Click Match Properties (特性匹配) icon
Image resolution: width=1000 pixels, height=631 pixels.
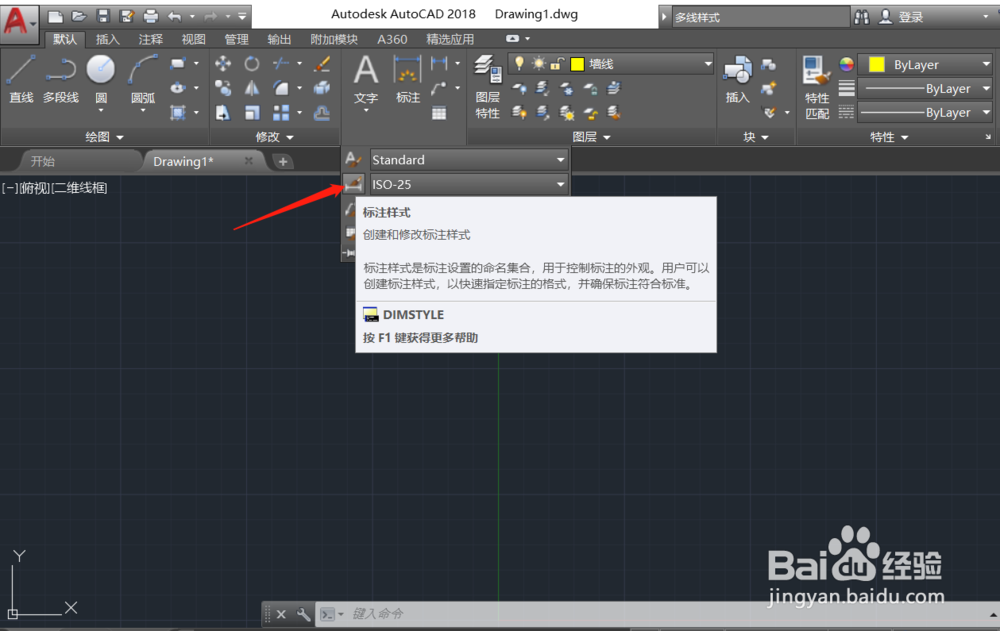[x=816, y=87]
